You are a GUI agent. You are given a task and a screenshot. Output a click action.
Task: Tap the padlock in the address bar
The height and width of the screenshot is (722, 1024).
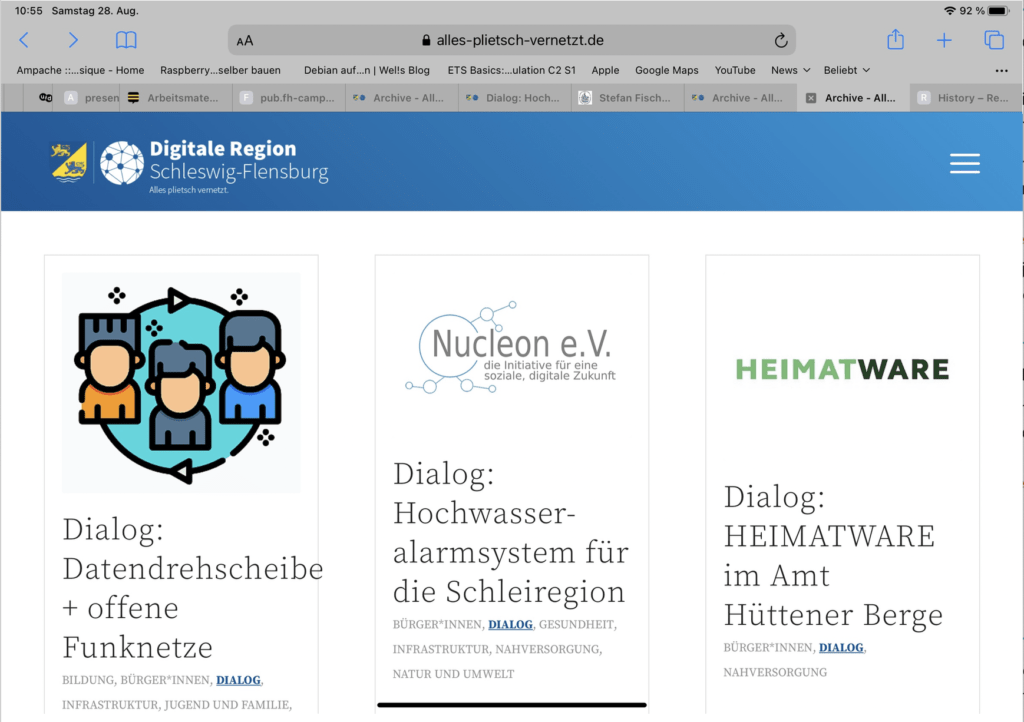point(426,40)
